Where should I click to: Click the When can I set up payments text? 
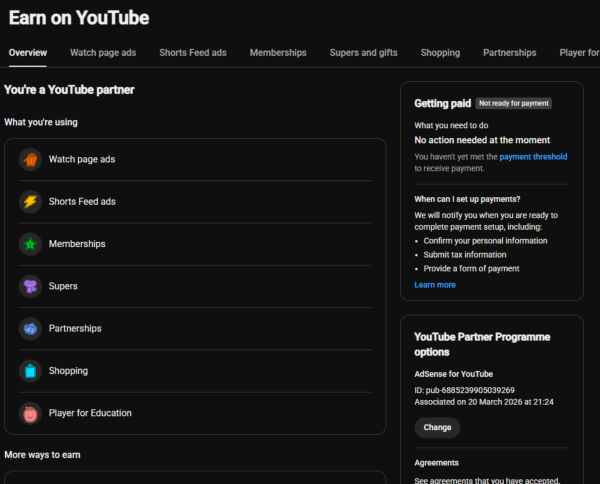point(467,199)
